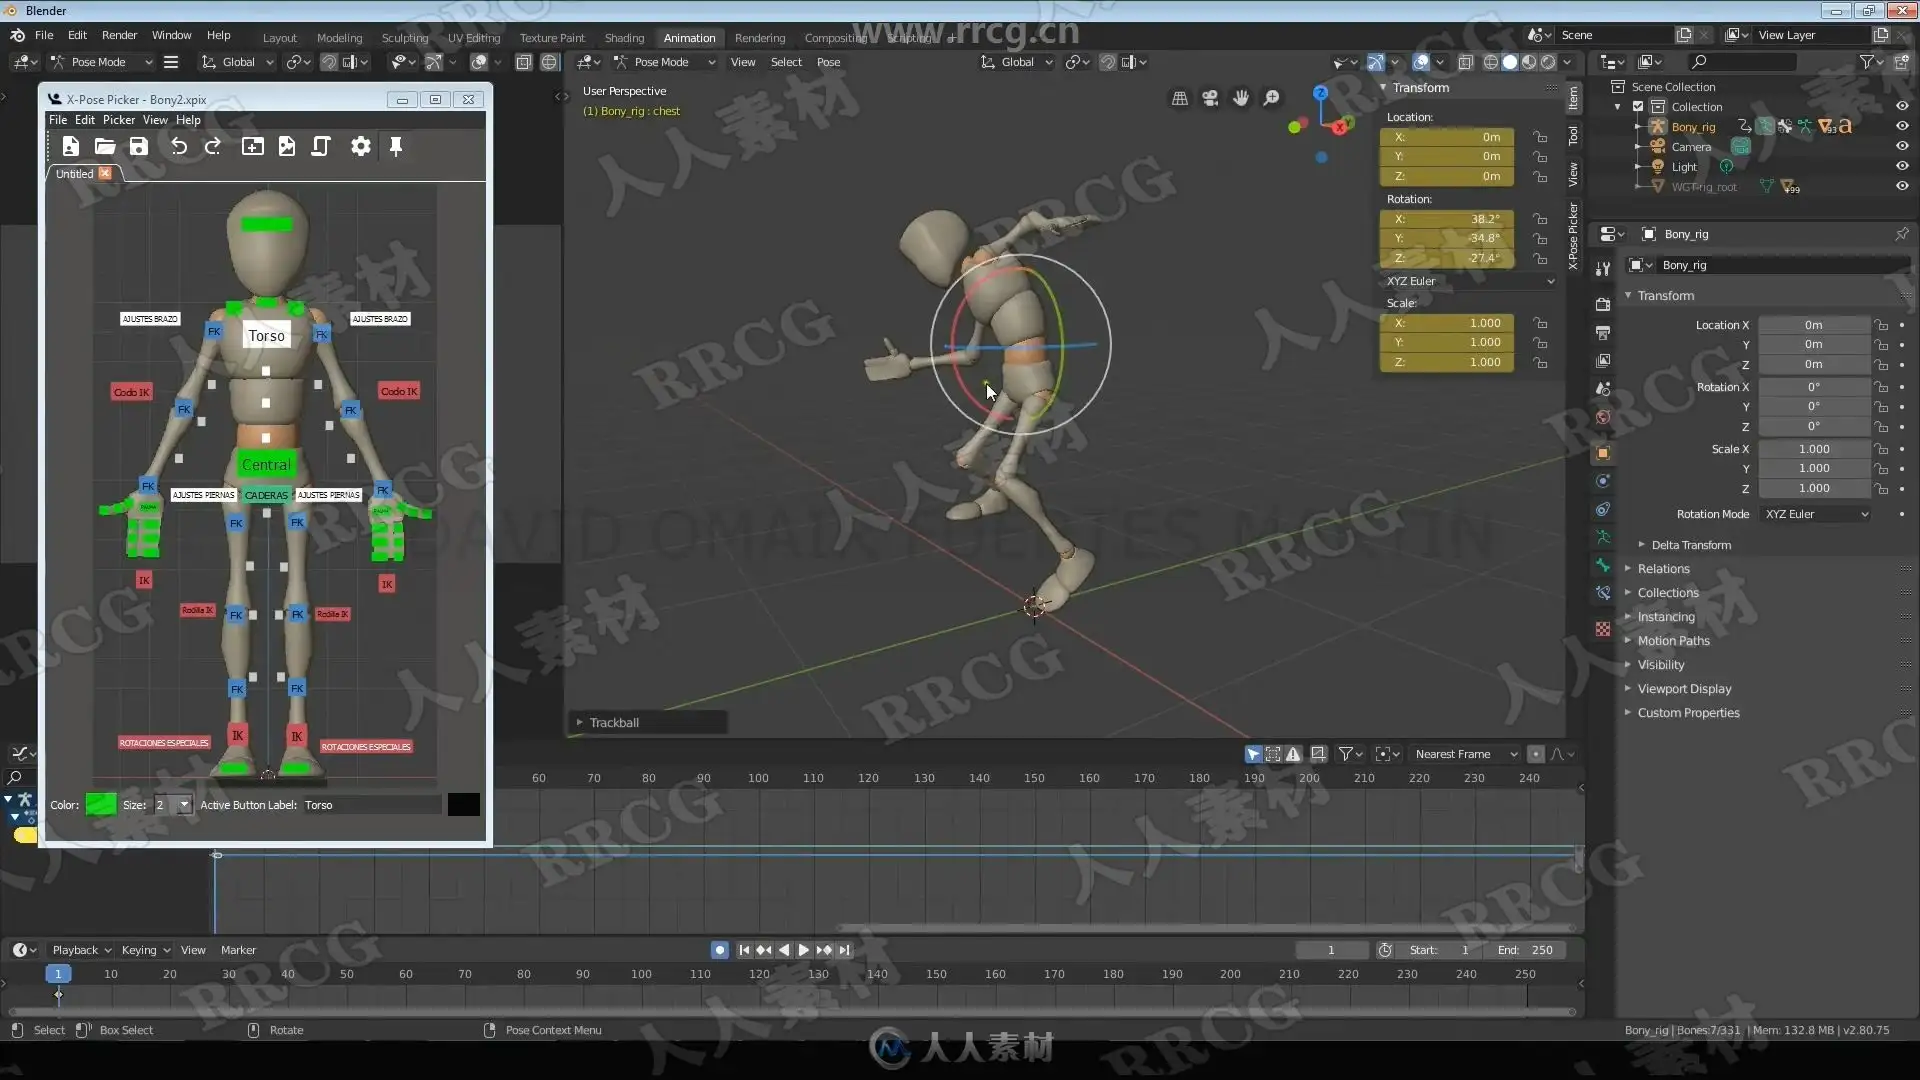
Task: Click the Save icon in X-Pose Picker
Action: pos(138,147)
